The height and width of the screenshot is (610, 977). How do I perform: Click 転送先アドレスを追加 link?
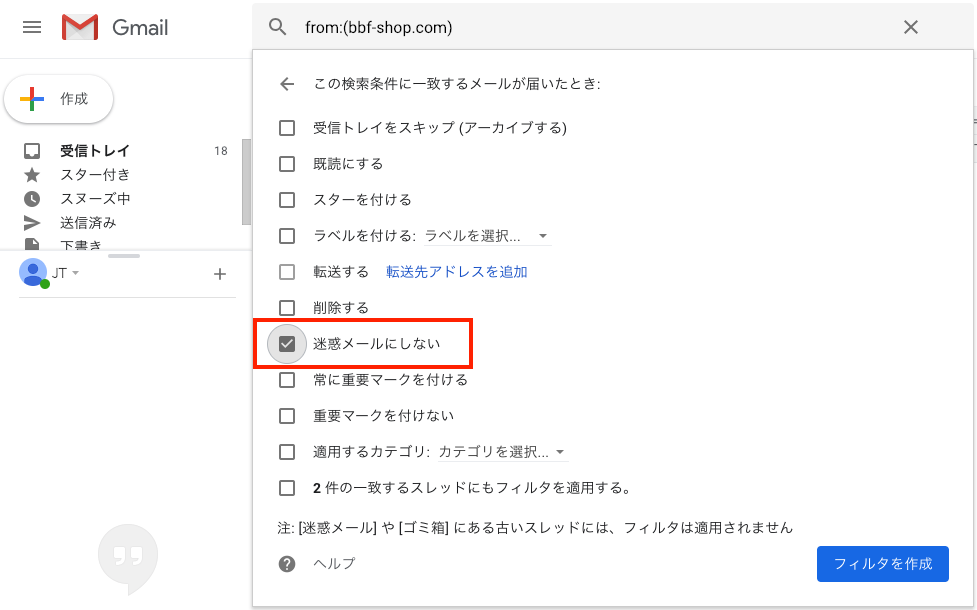pyautogui.click(x=457, y=272)
